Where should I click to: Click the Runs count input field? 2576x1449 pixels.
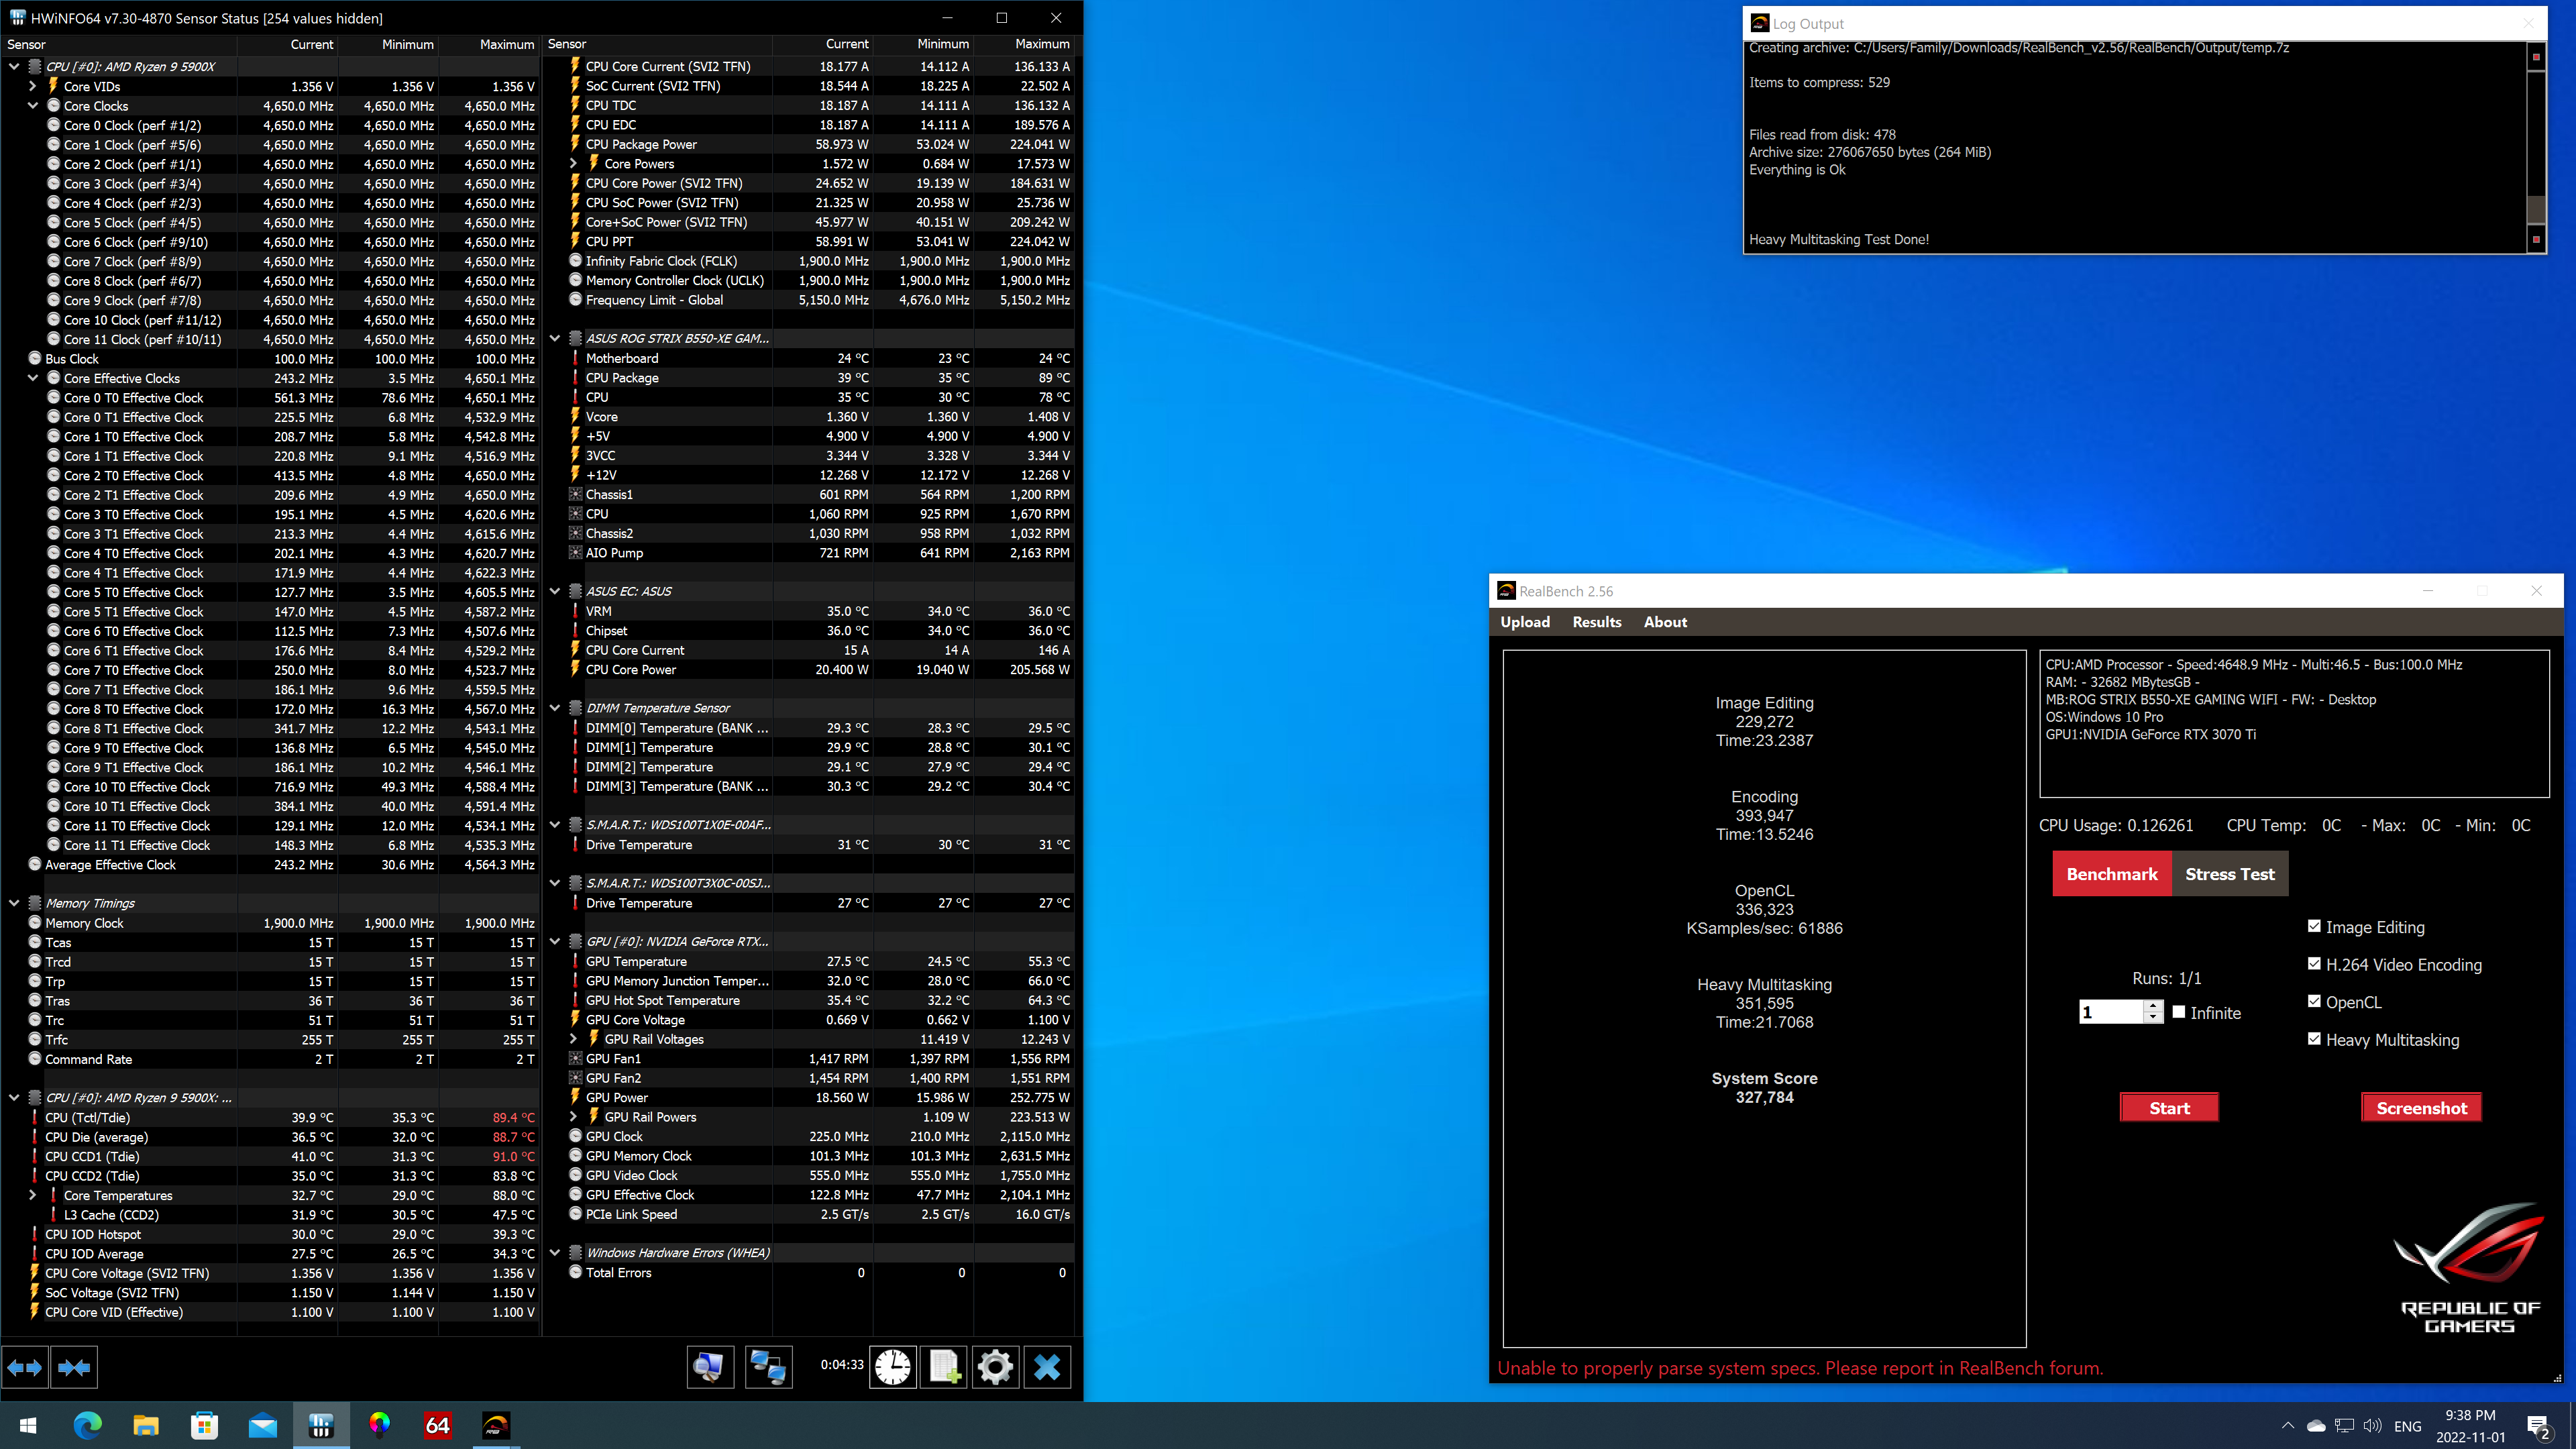coord(2110,1012)
